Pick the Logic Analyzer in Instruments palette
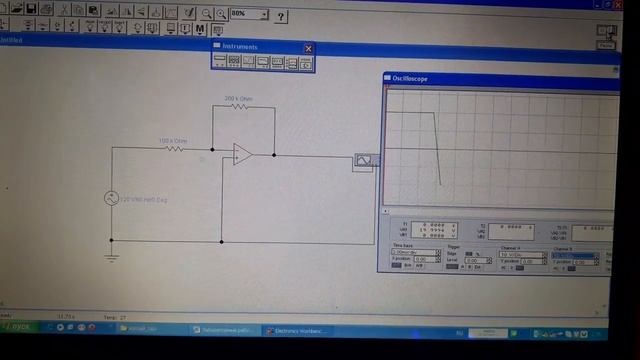The image size is (640, 360). click(292, 63)
